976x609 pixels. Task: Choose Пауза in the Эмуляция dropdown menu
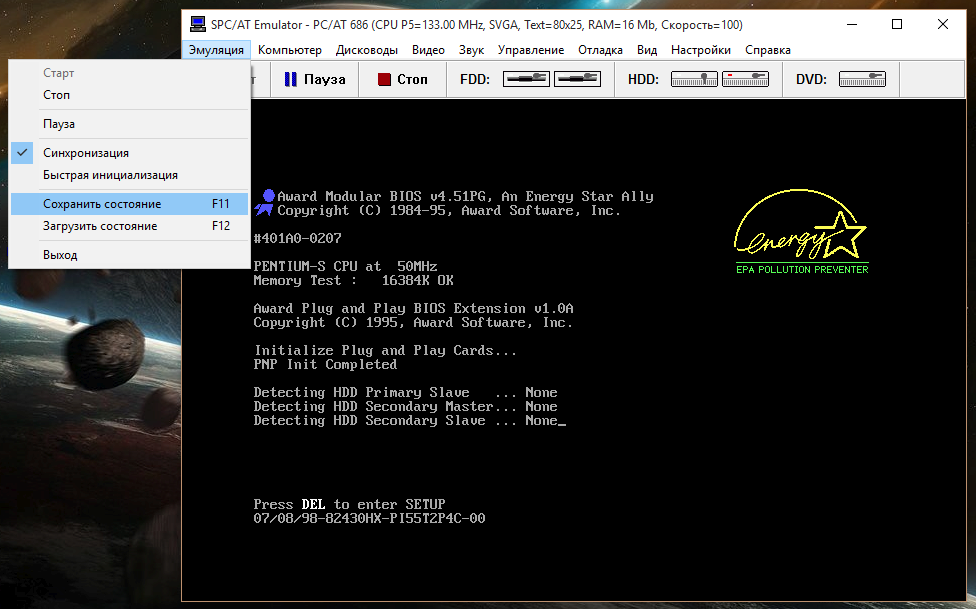click(129, 124)
